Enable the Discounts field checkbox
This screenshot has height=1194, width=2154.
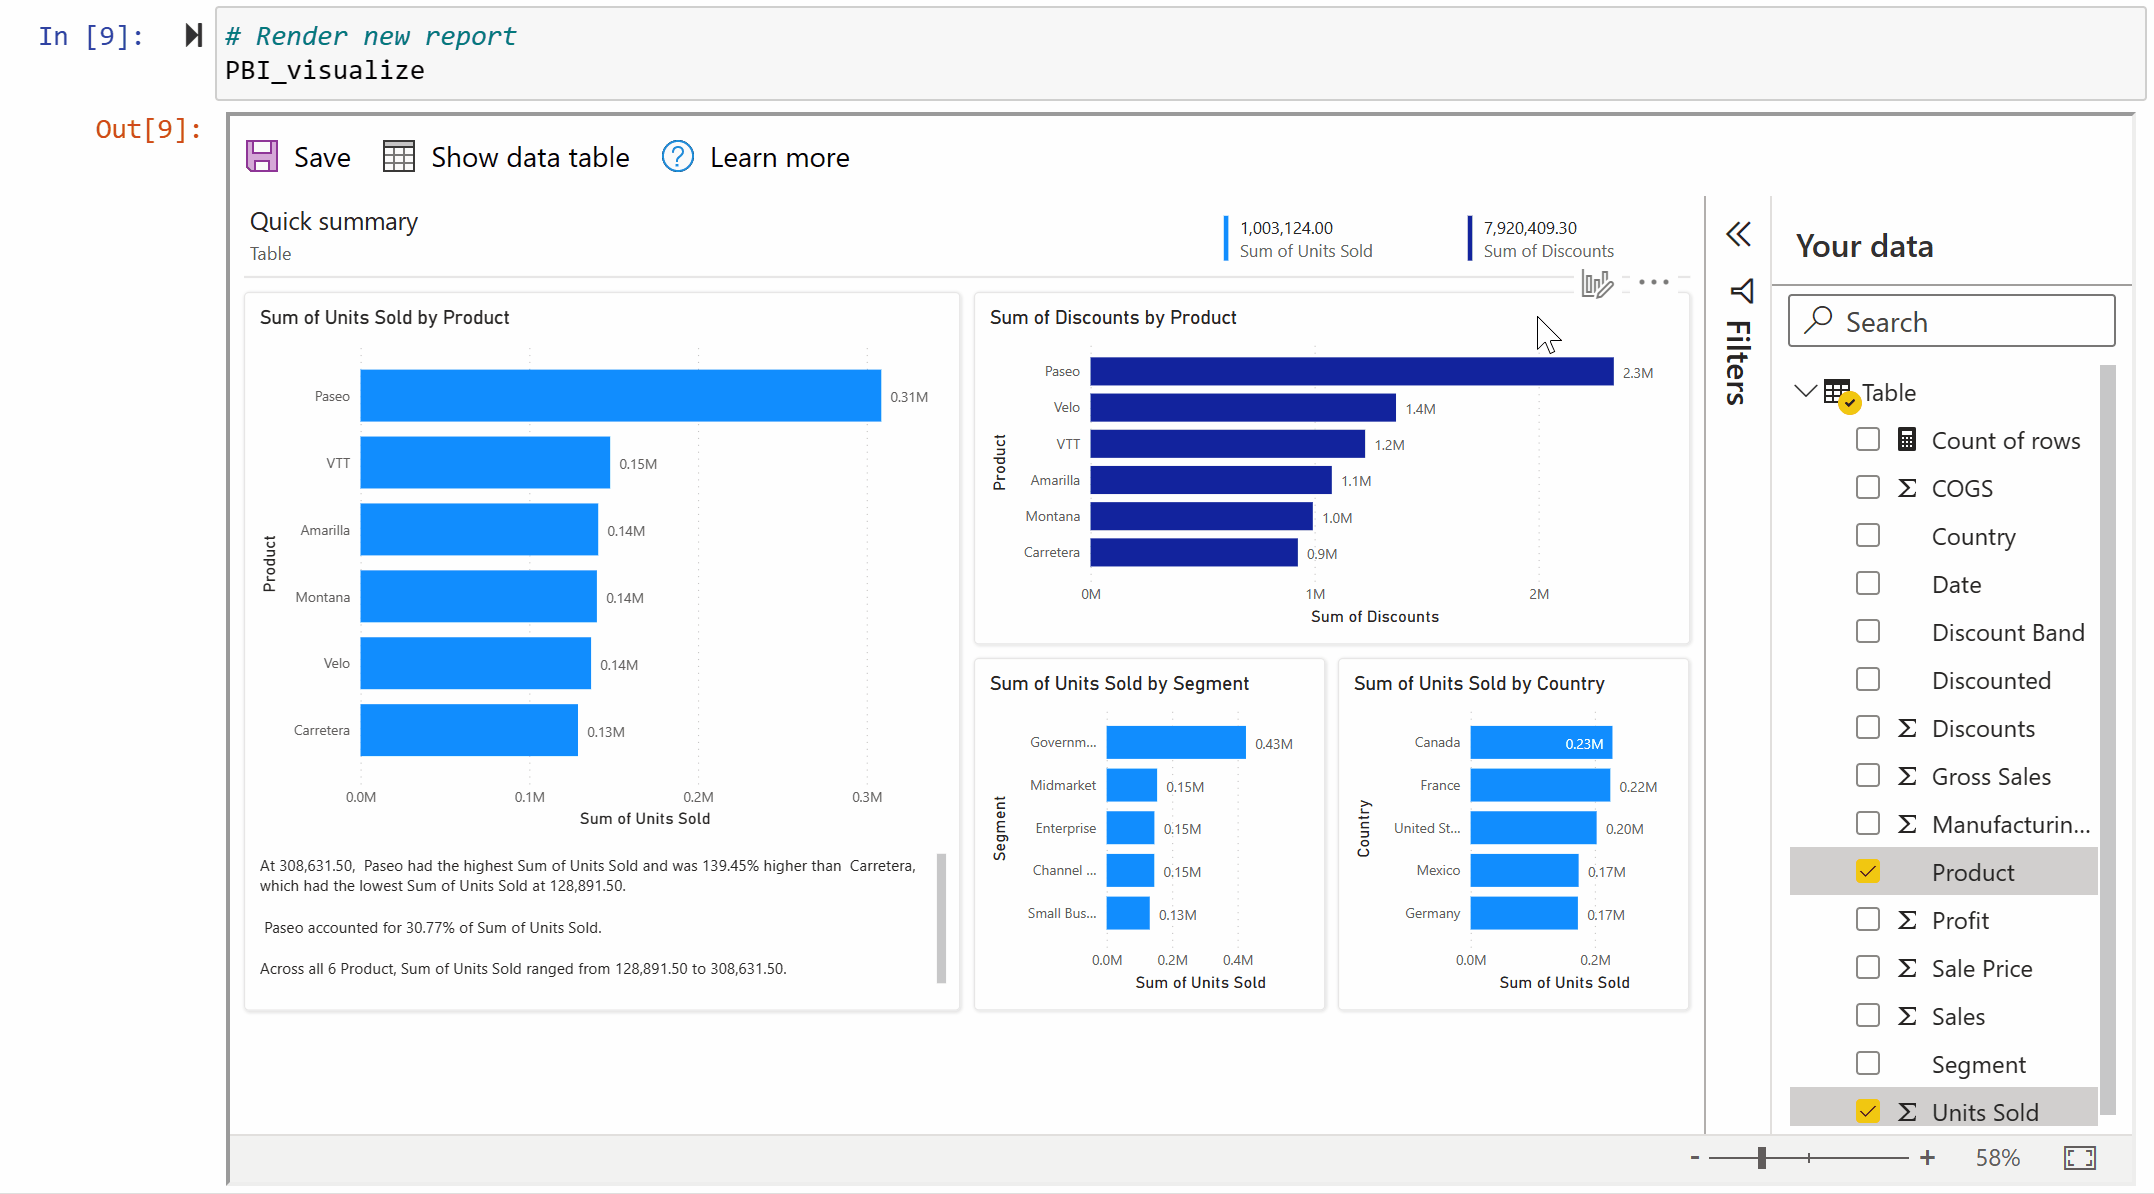(1867, 728)
